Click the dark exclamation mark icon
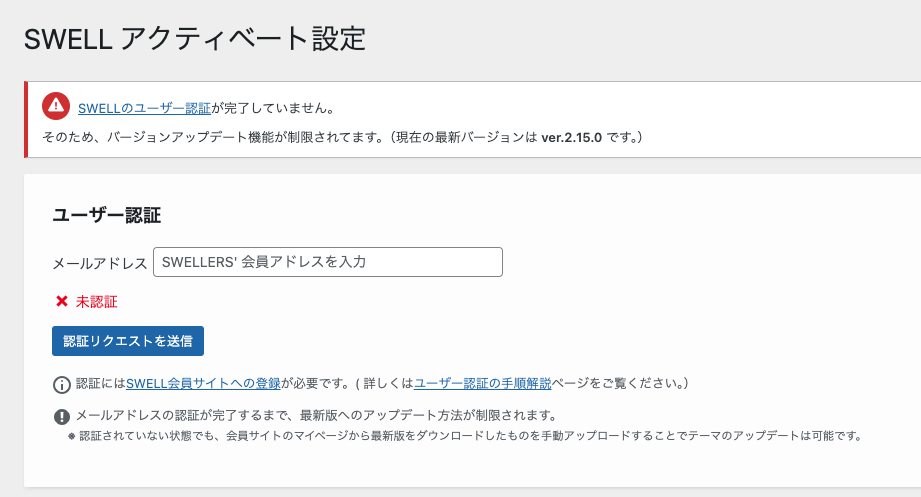 [x=62, y=416]
